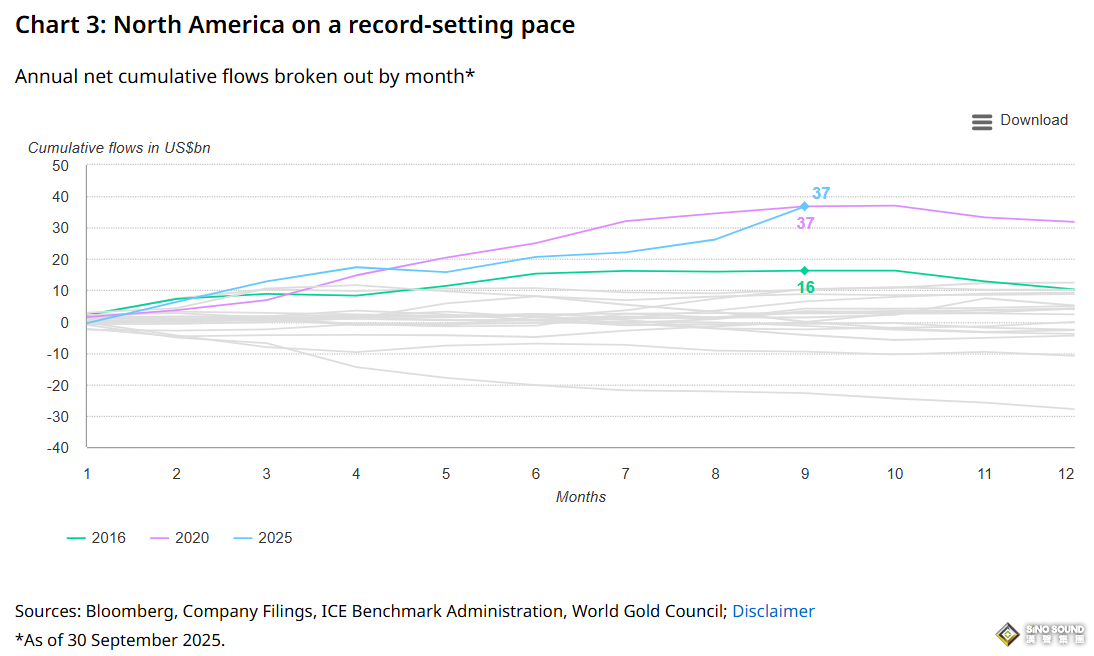Click month 1 on the x-axis
The image size is (1094, 656).
tap(87, 473)
